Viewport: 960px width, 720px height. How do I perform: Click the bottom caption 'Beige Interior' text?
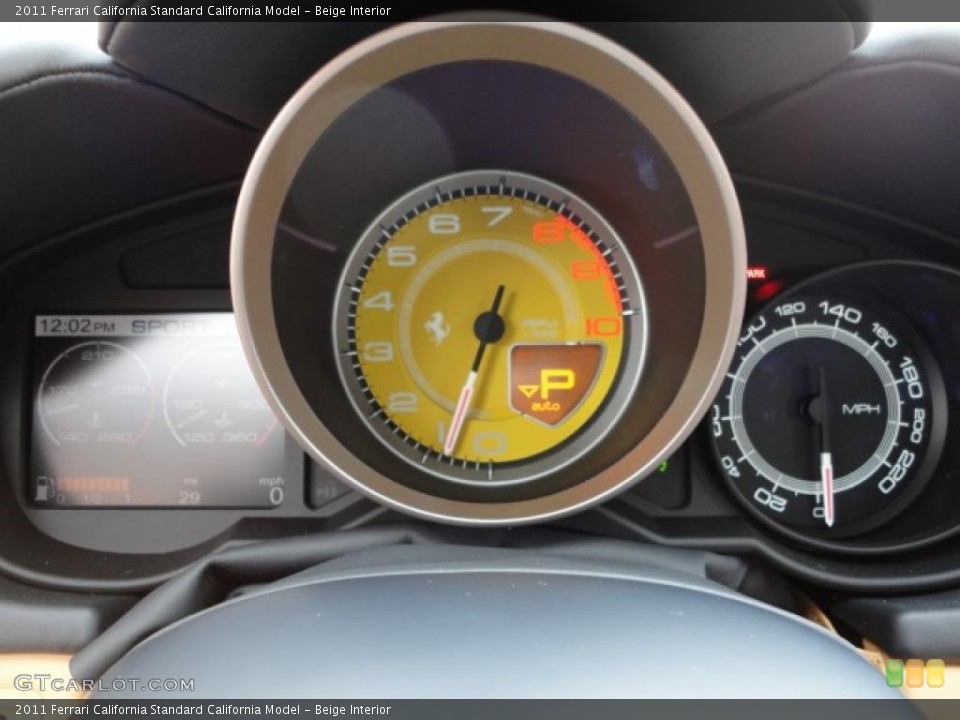(x=353, y=710)
